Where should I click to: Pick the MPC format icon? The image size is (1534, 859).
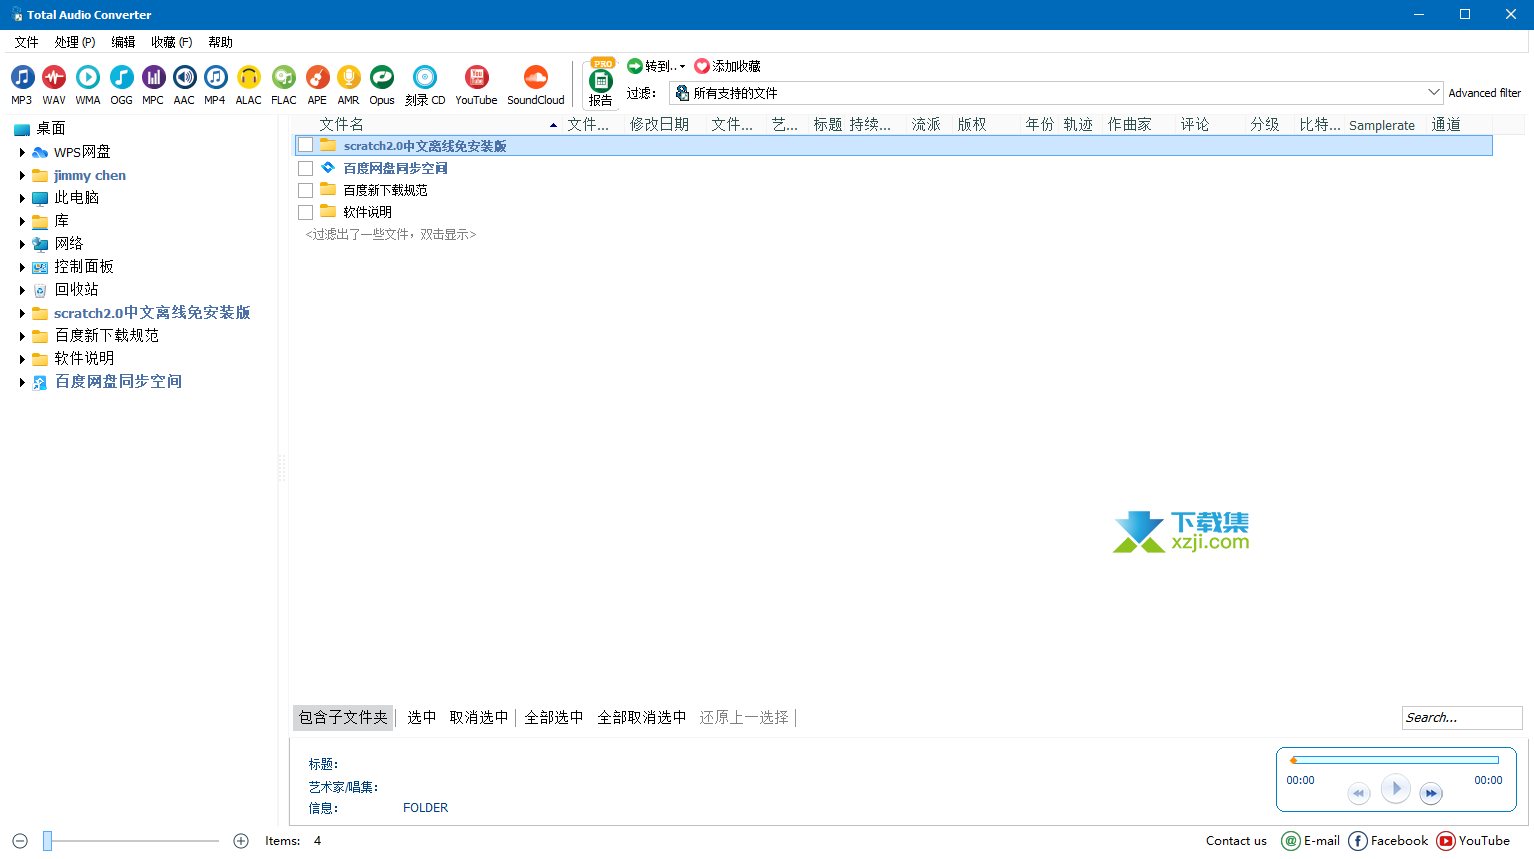(x=153, y=78)
